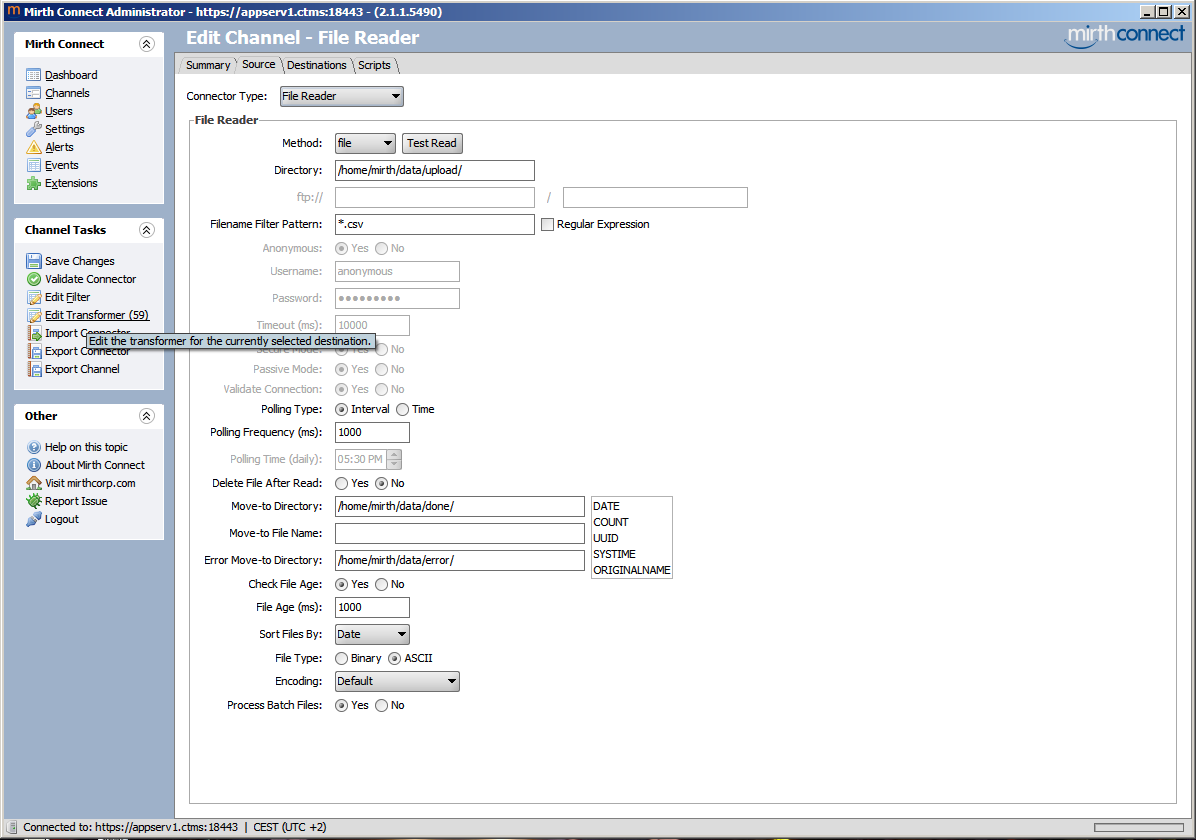Image resolution: width=1196 pixels, height=840 pixels.
Task: Click the Error Move-to Directory field
Action: (460, 561)
